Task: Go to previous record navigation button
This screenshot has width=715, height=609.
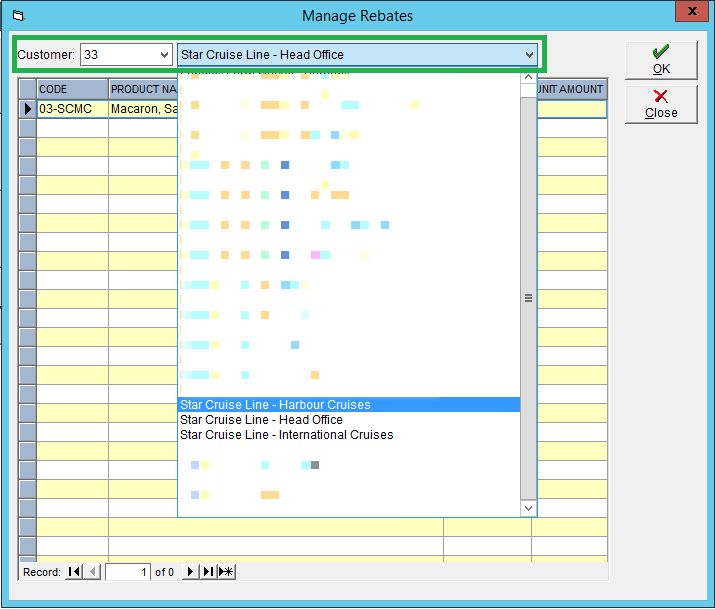Action: [93, 572]
